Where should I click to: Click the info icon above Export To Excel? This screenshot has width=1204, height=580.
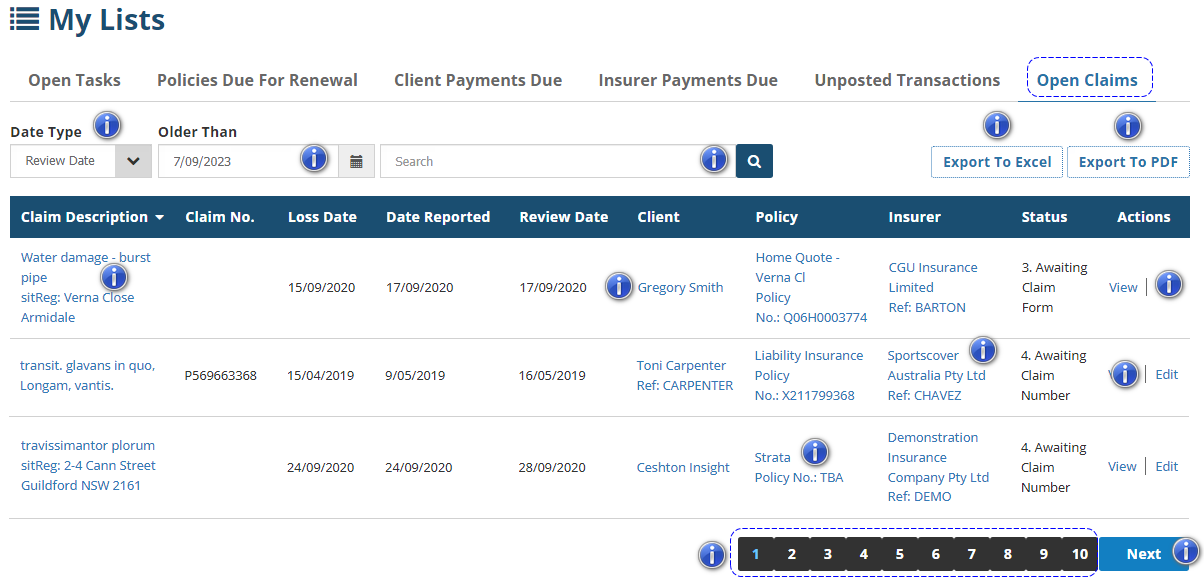click(997, 126)
